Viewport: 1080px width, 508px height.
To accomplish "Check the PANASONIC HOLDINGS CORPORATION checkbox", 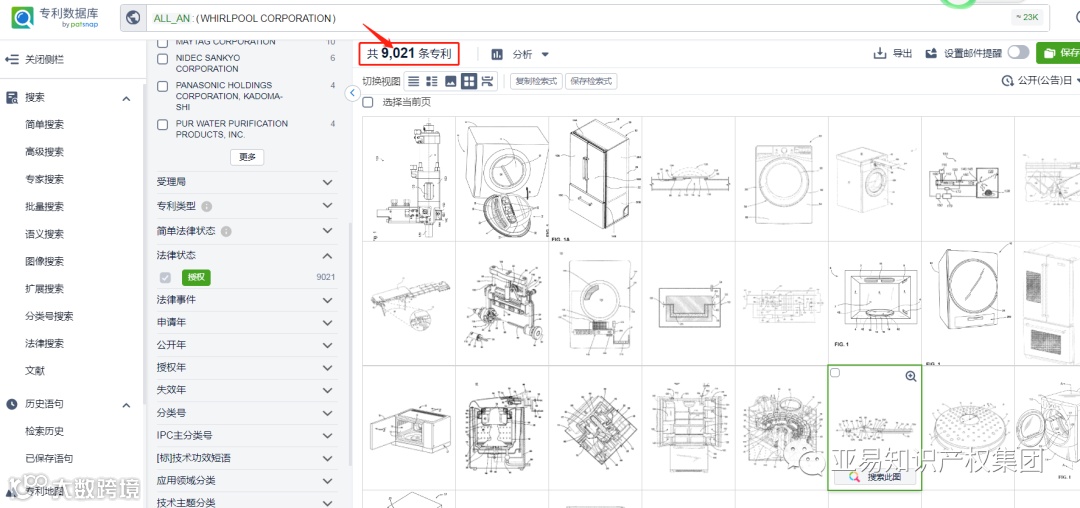I will coord(163,86).
